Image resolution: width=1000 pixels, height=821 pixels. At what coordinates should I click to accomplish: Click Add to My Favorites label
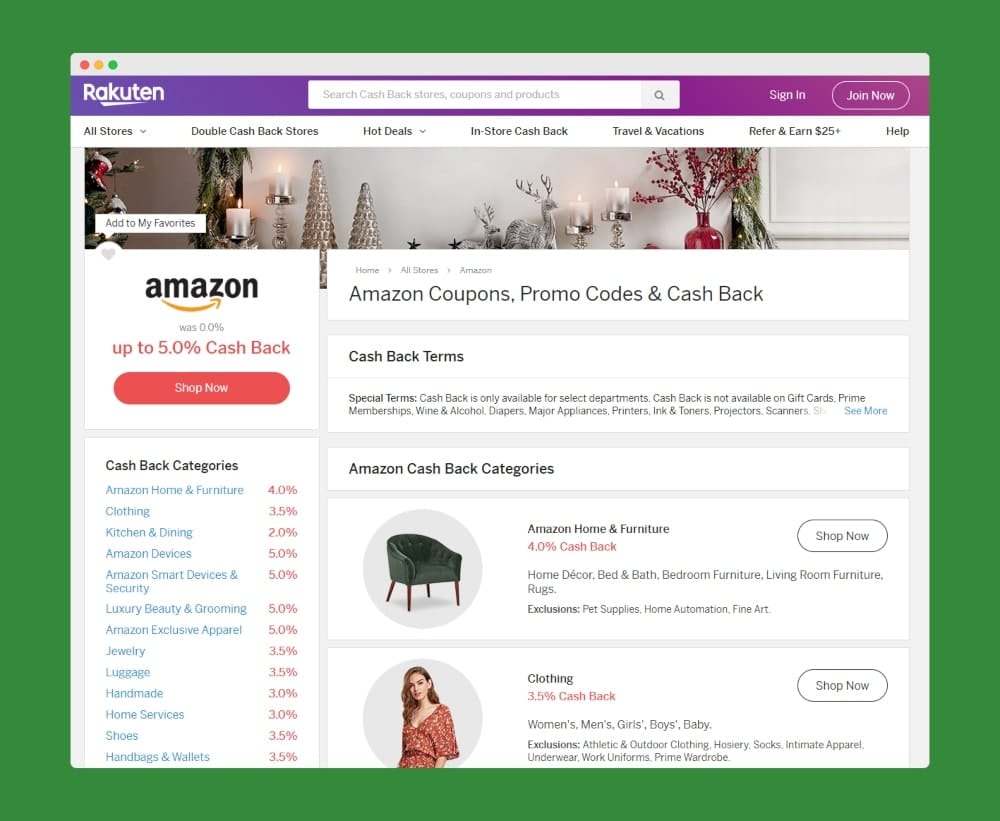click(x=151, y=223)
